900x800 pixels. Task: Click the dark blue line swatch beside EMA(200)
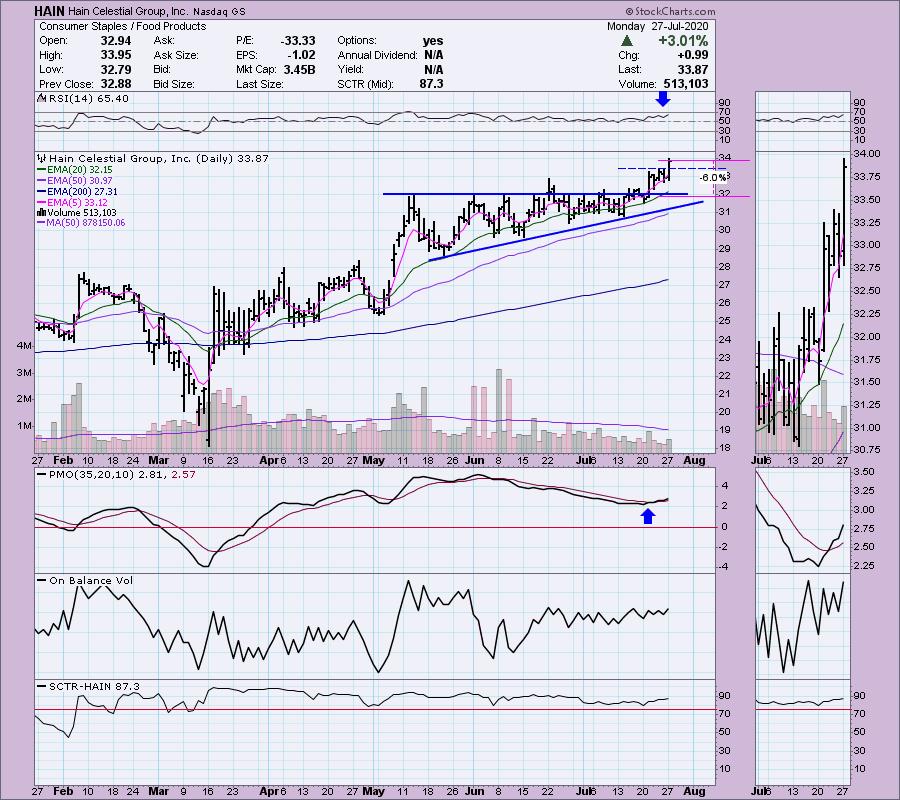pyautogui.click(x=41, y=192)
